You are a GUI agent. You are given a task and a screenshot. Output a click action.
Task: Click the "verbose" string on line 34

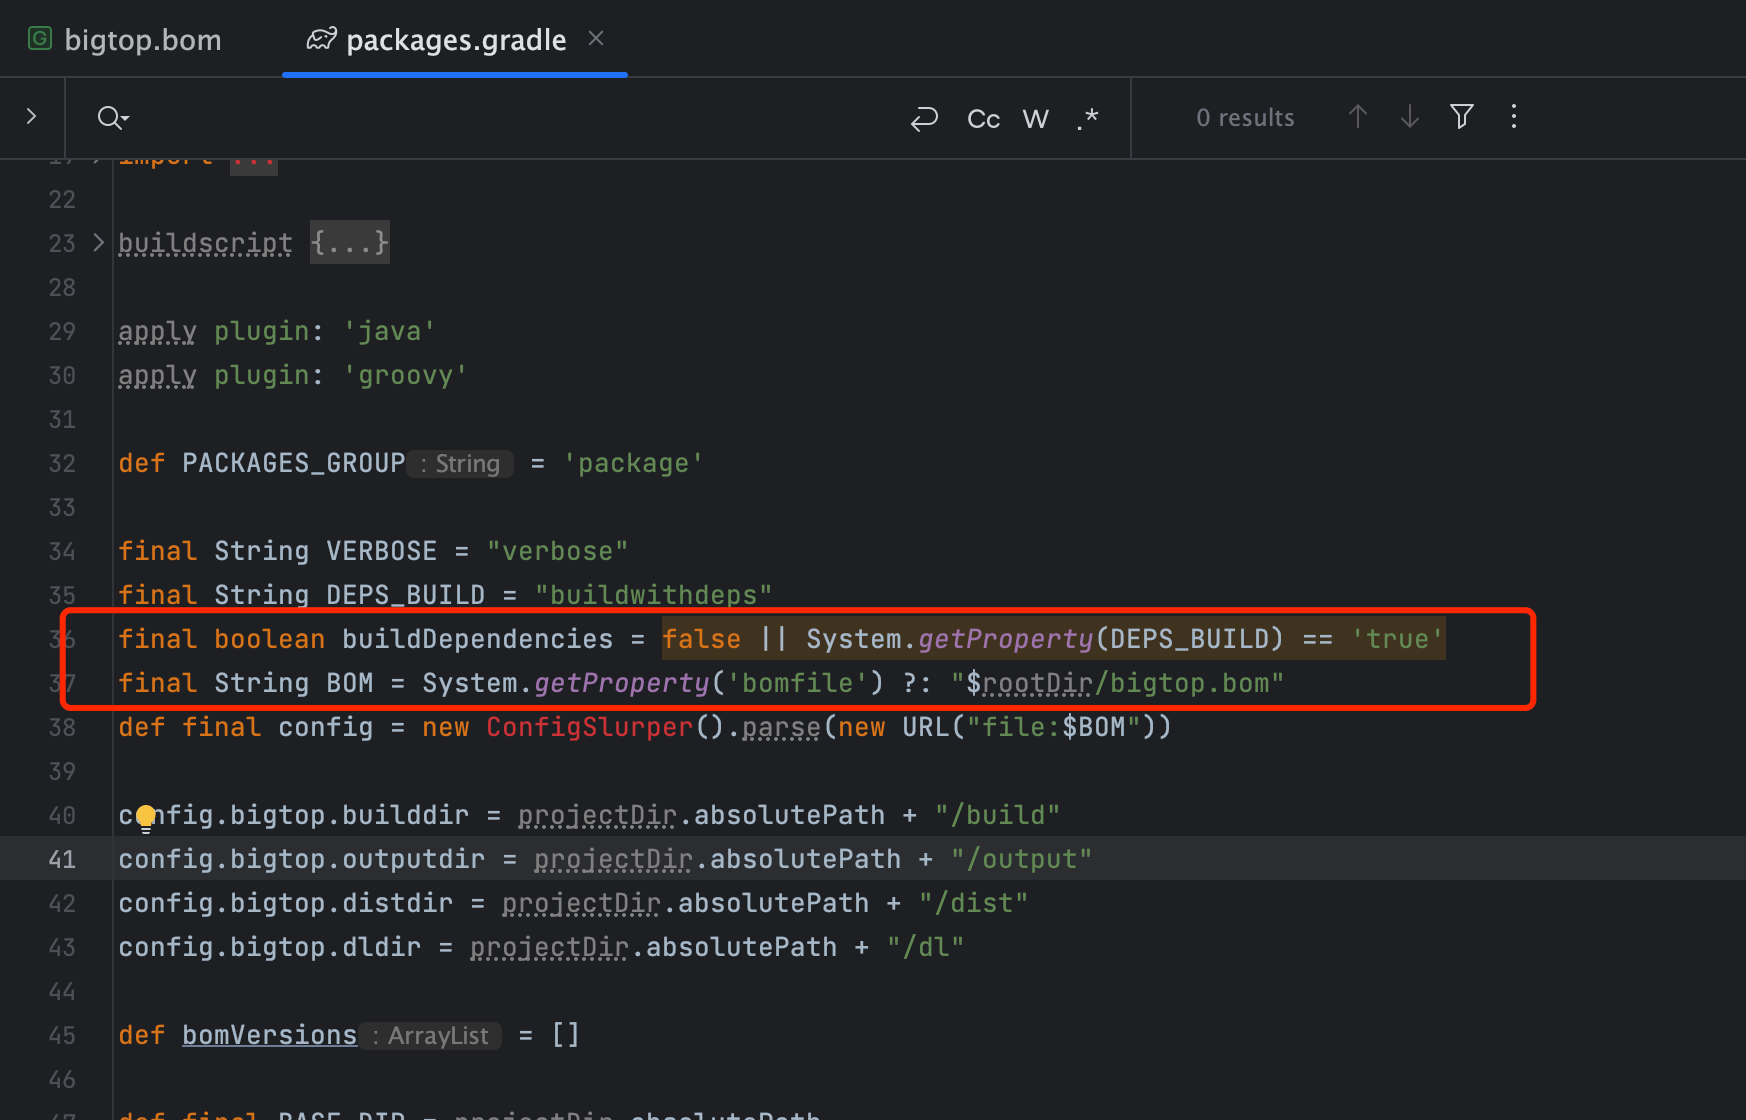[557, 551]
